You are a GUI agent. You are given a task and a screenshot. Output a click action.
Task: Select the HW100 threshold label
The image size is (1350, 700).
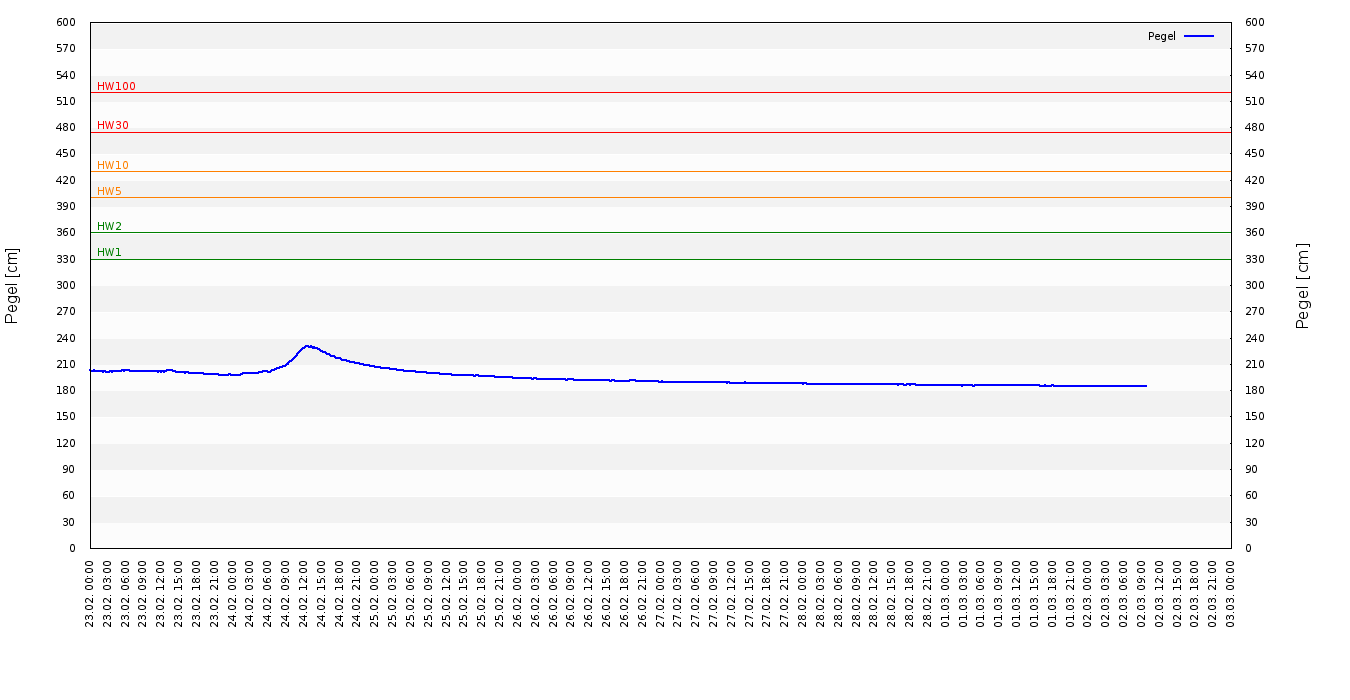[116, 86]
